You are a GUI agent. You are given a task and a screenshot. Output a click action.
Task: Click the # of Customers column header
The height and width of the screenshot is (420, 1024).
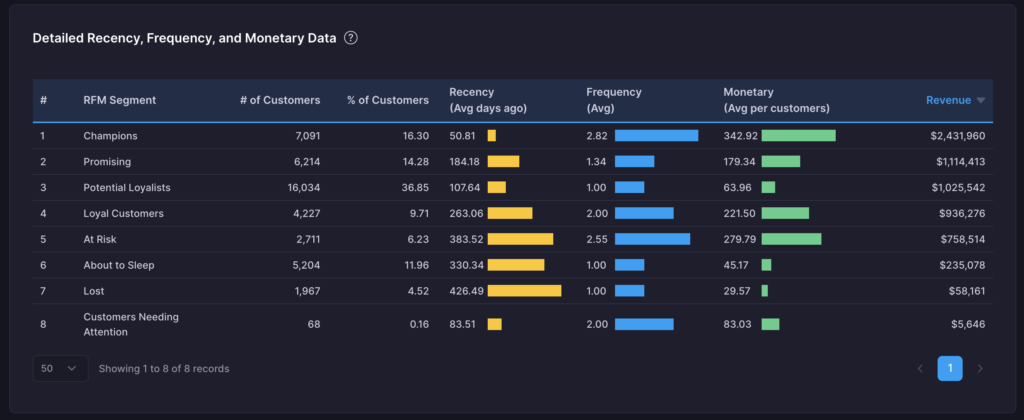(280, 101)
